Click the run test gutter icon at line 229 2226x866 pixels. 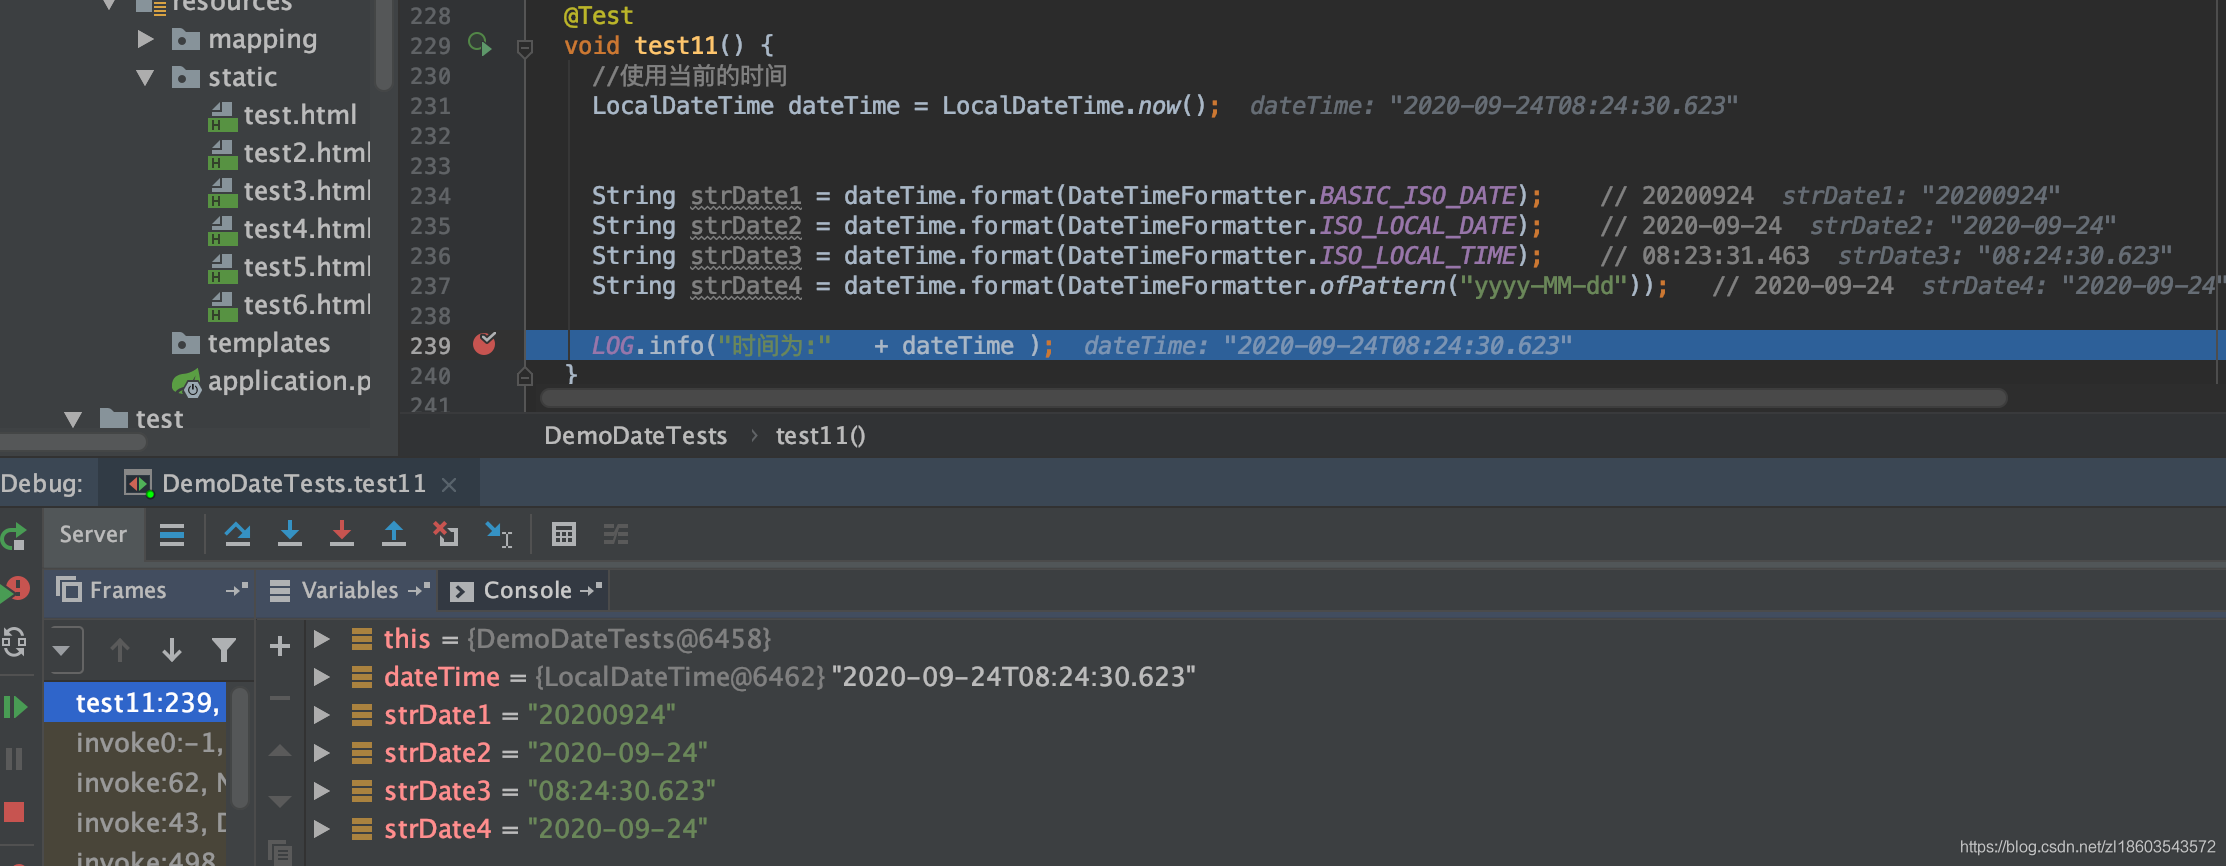pos(481,44)
